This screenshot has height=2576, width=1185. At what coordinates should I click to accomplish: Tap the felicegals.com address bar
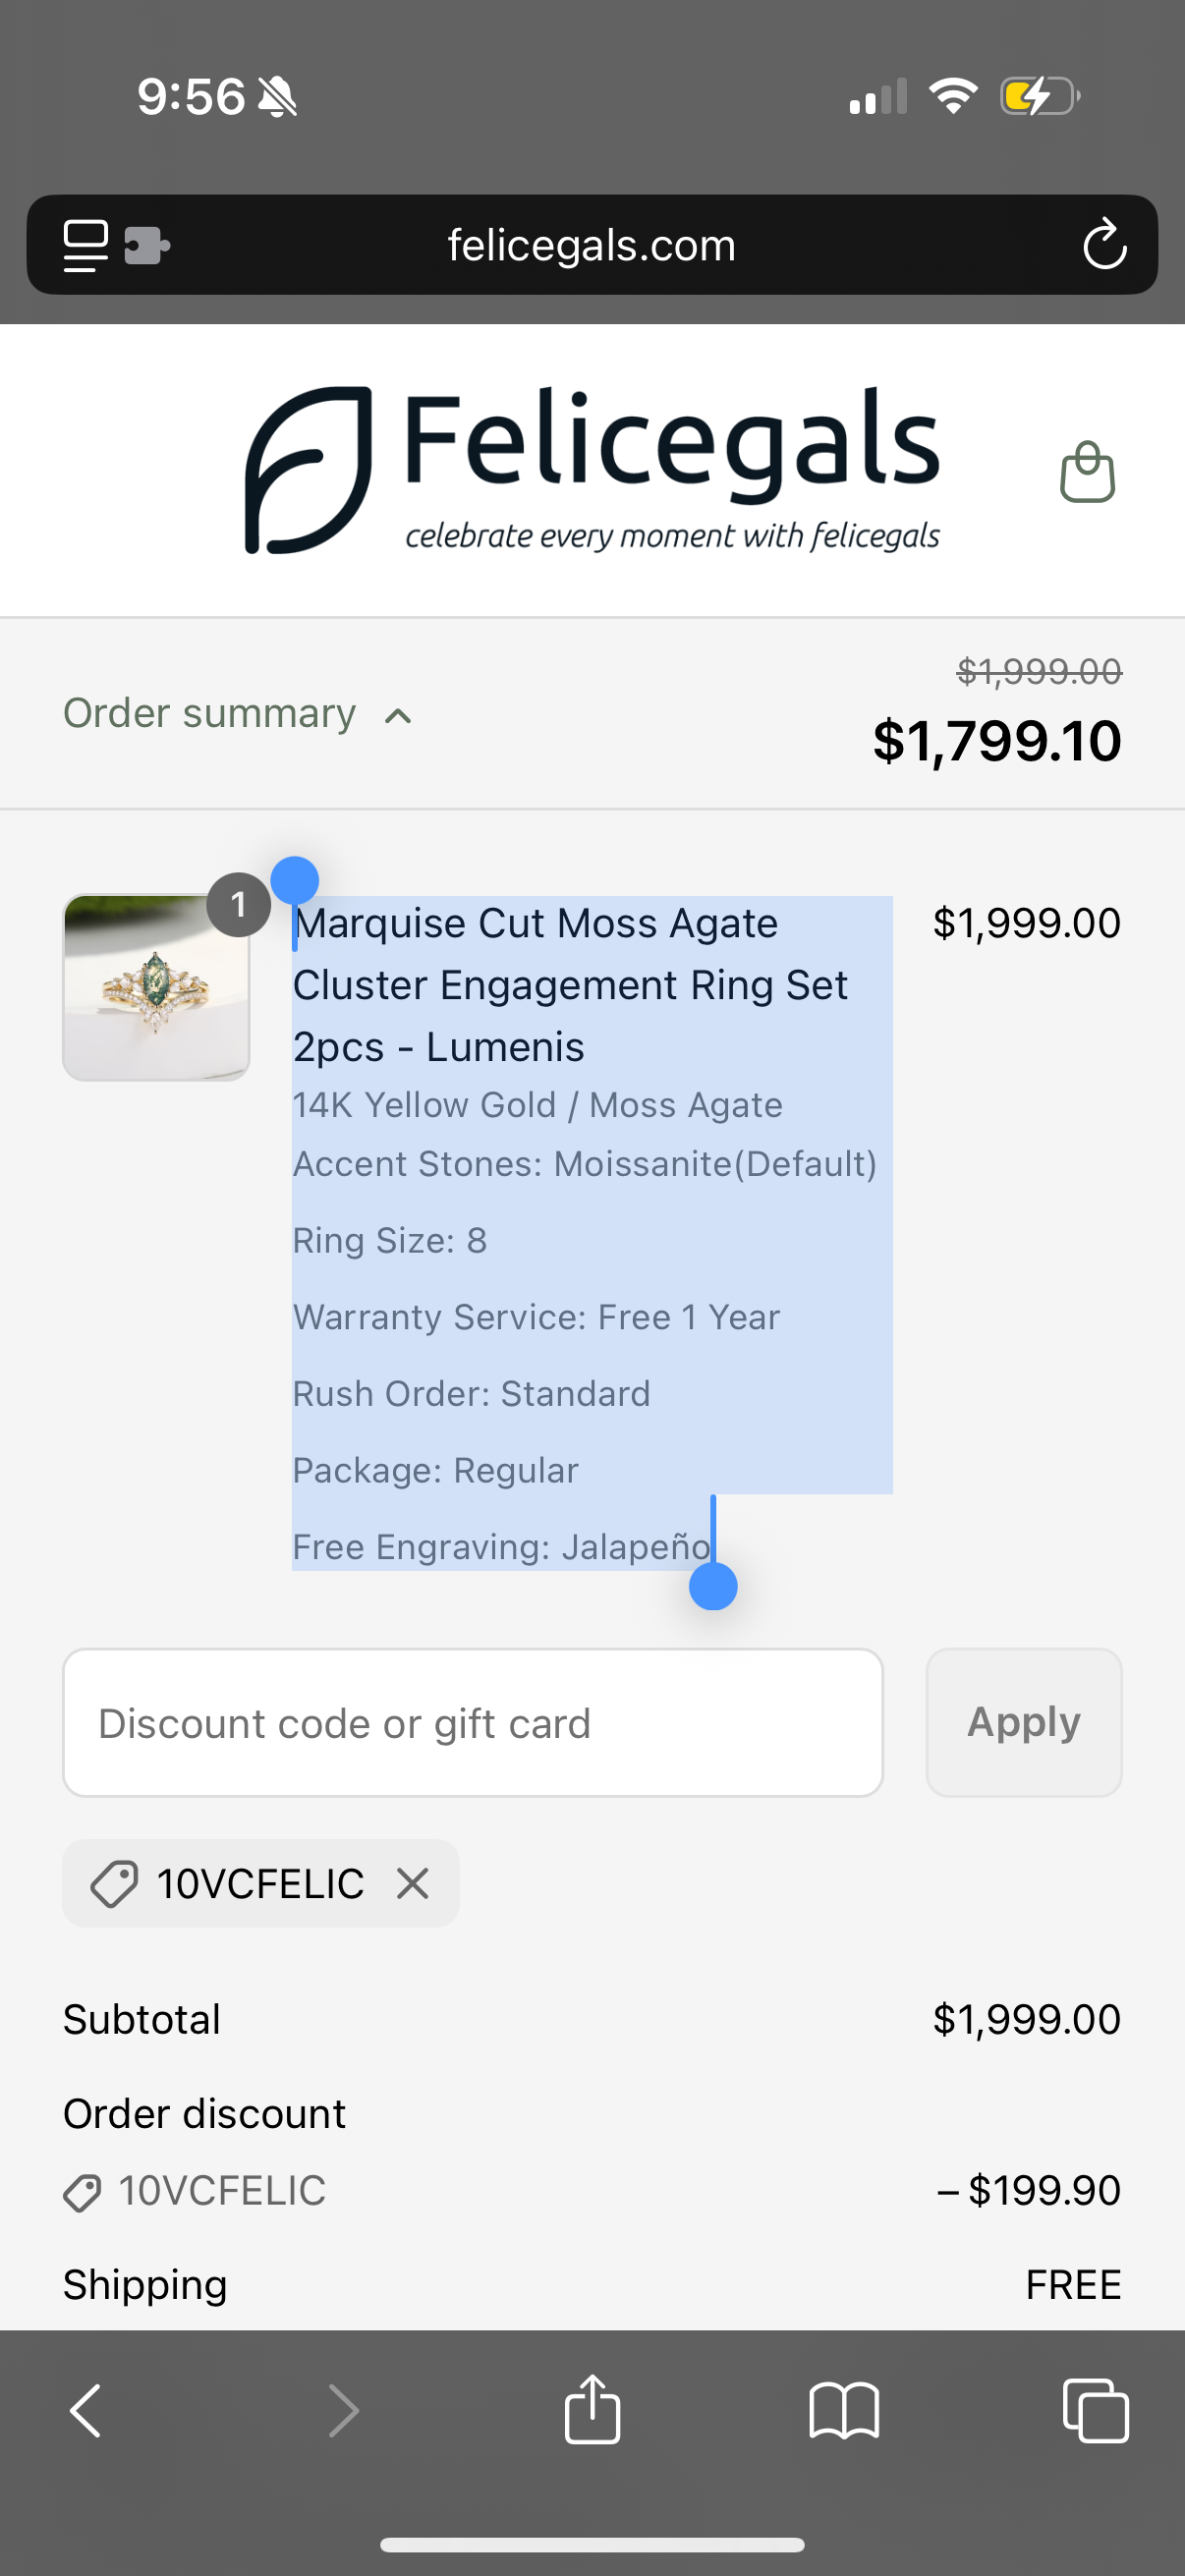click(x=591, y=245)
